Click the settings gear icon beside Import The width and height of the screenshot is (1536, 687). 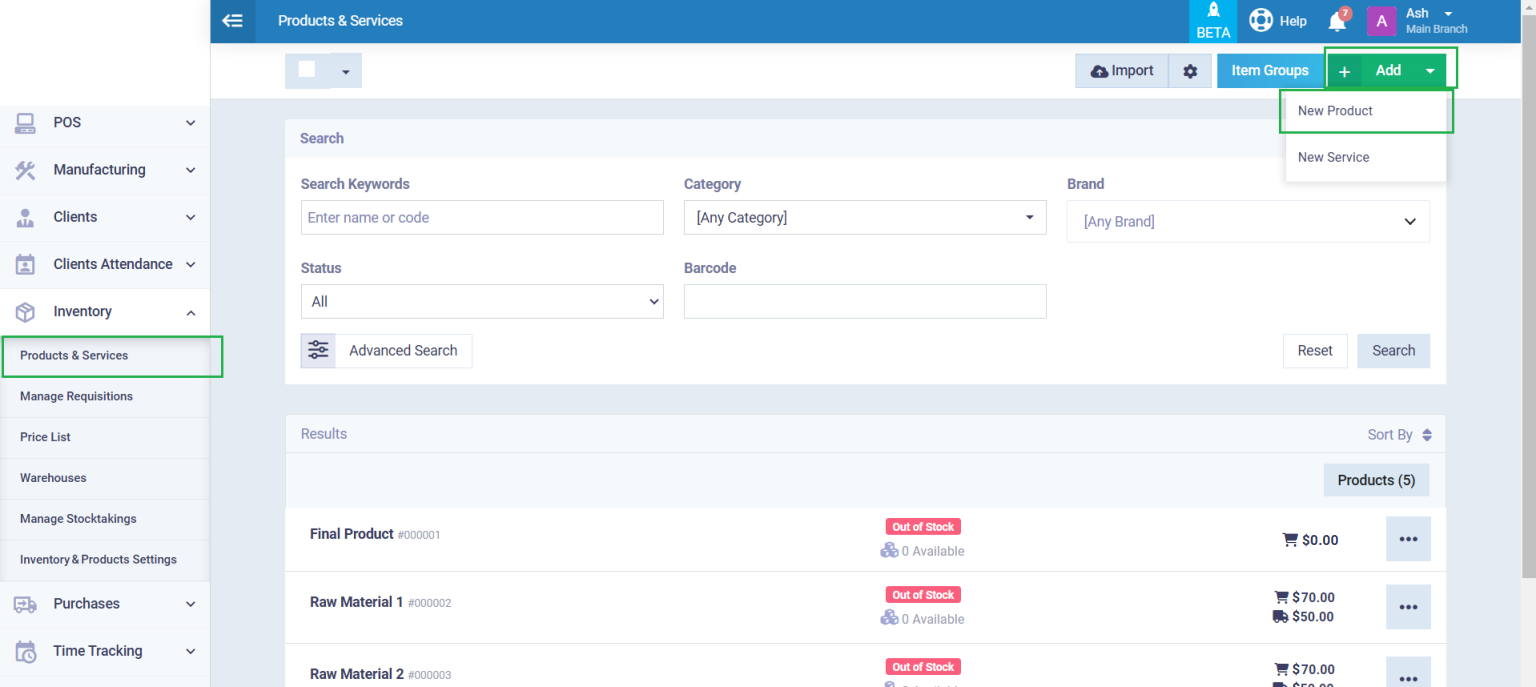[1190, 71]
